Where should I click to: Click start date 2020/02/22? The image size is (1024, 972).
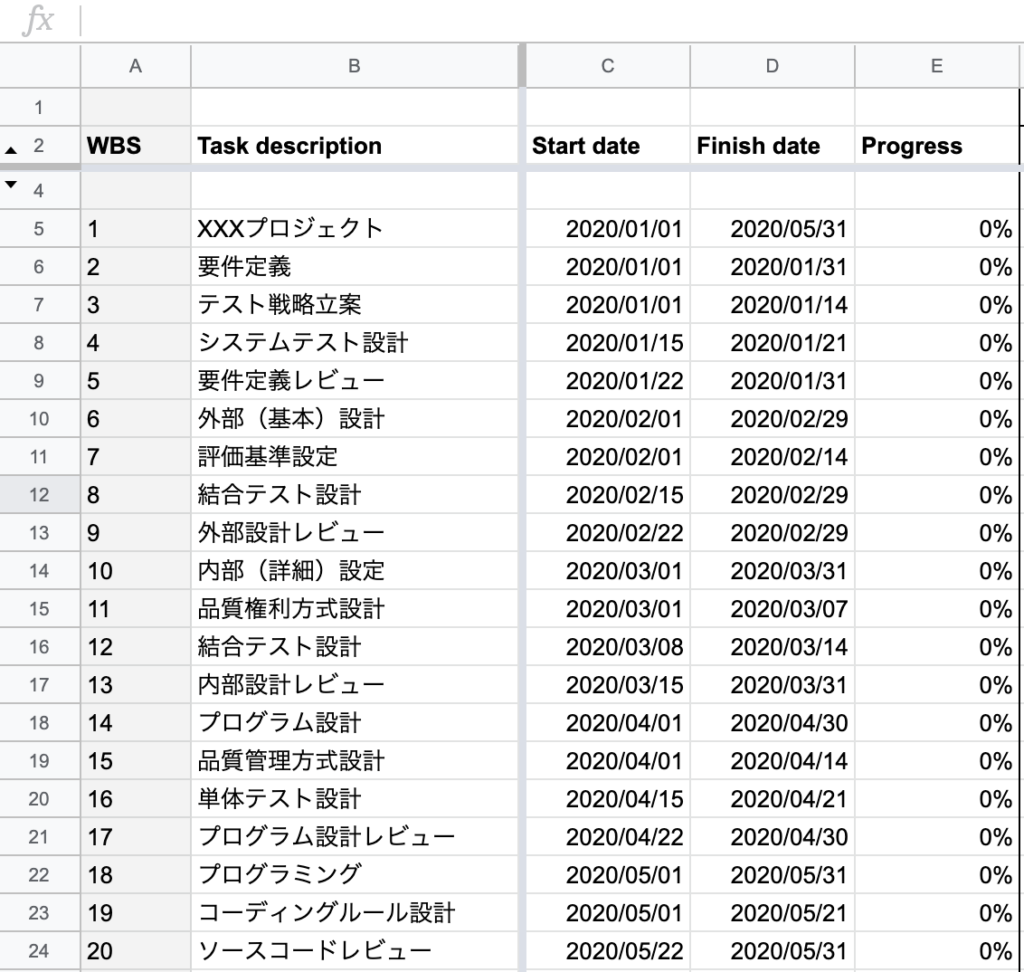[x=607, y=532]
